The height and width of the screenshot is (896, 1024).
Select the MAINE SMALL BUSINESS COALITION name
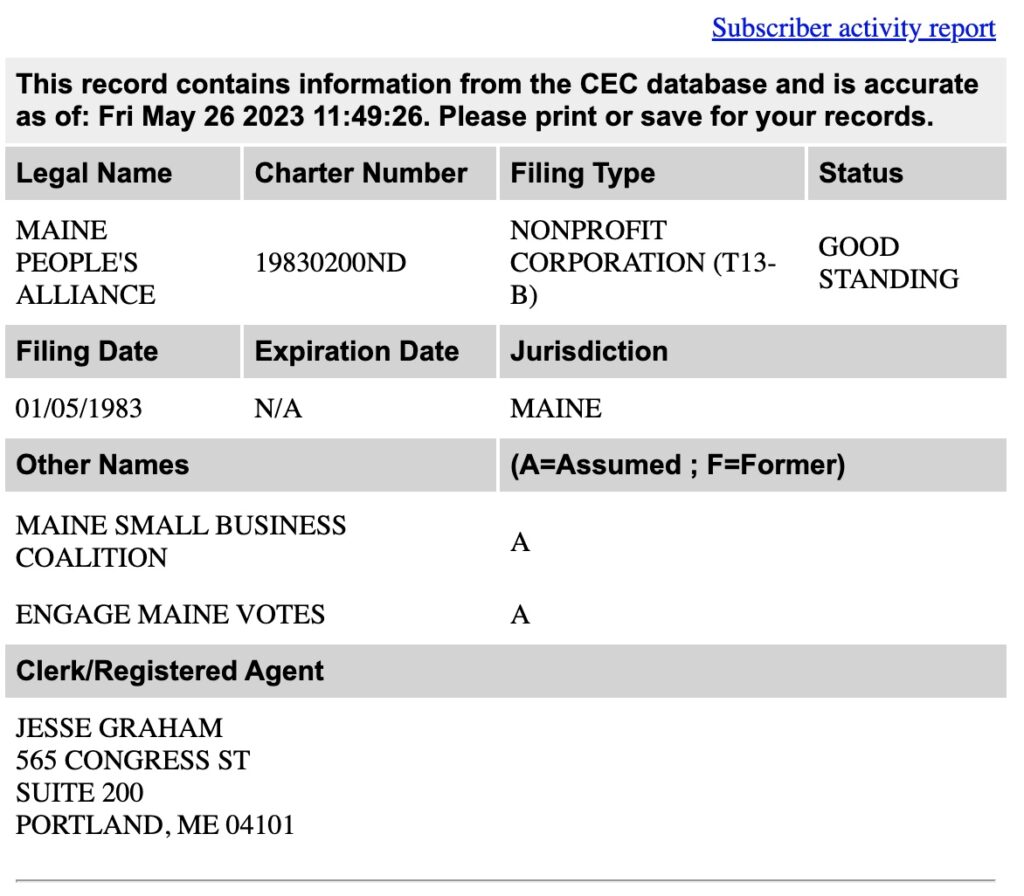[180, 541]
